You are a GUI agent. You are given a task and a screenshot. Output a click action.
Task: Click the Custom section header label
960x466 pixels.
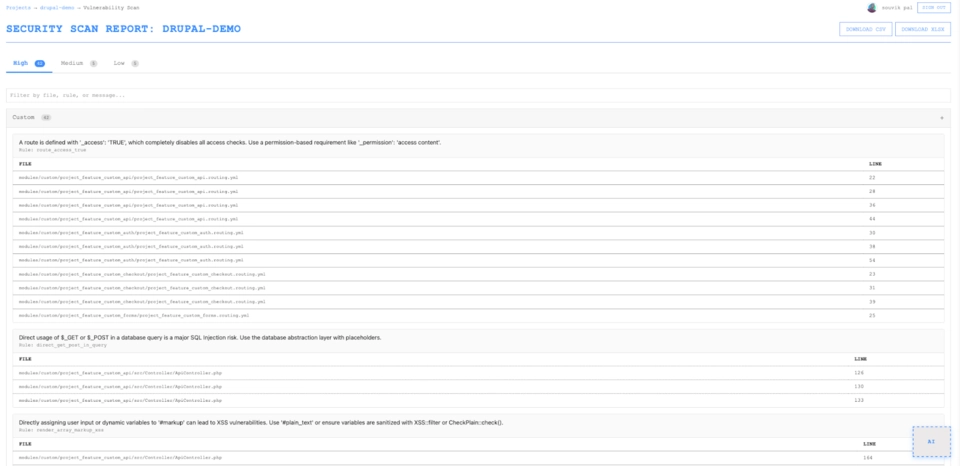[24, 117]
